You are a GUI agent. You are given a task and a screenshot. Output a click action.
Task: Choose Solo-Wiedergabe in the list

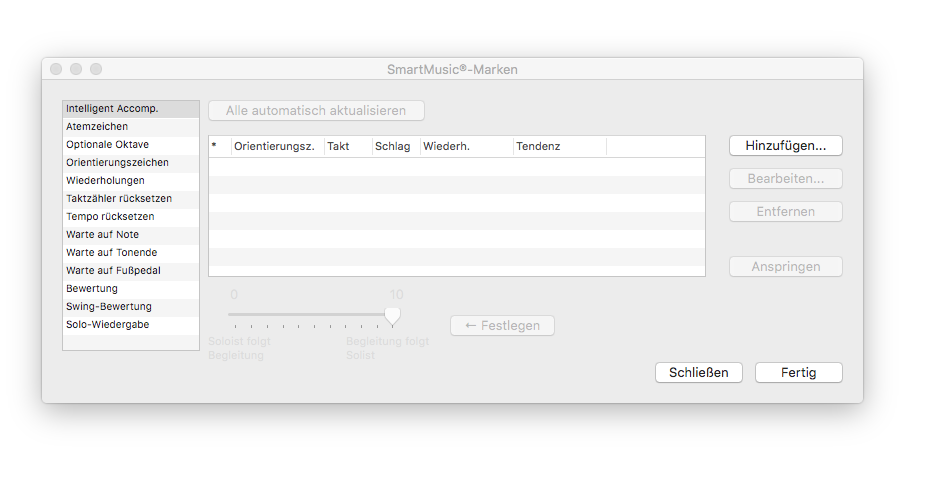tap(131, 325)
